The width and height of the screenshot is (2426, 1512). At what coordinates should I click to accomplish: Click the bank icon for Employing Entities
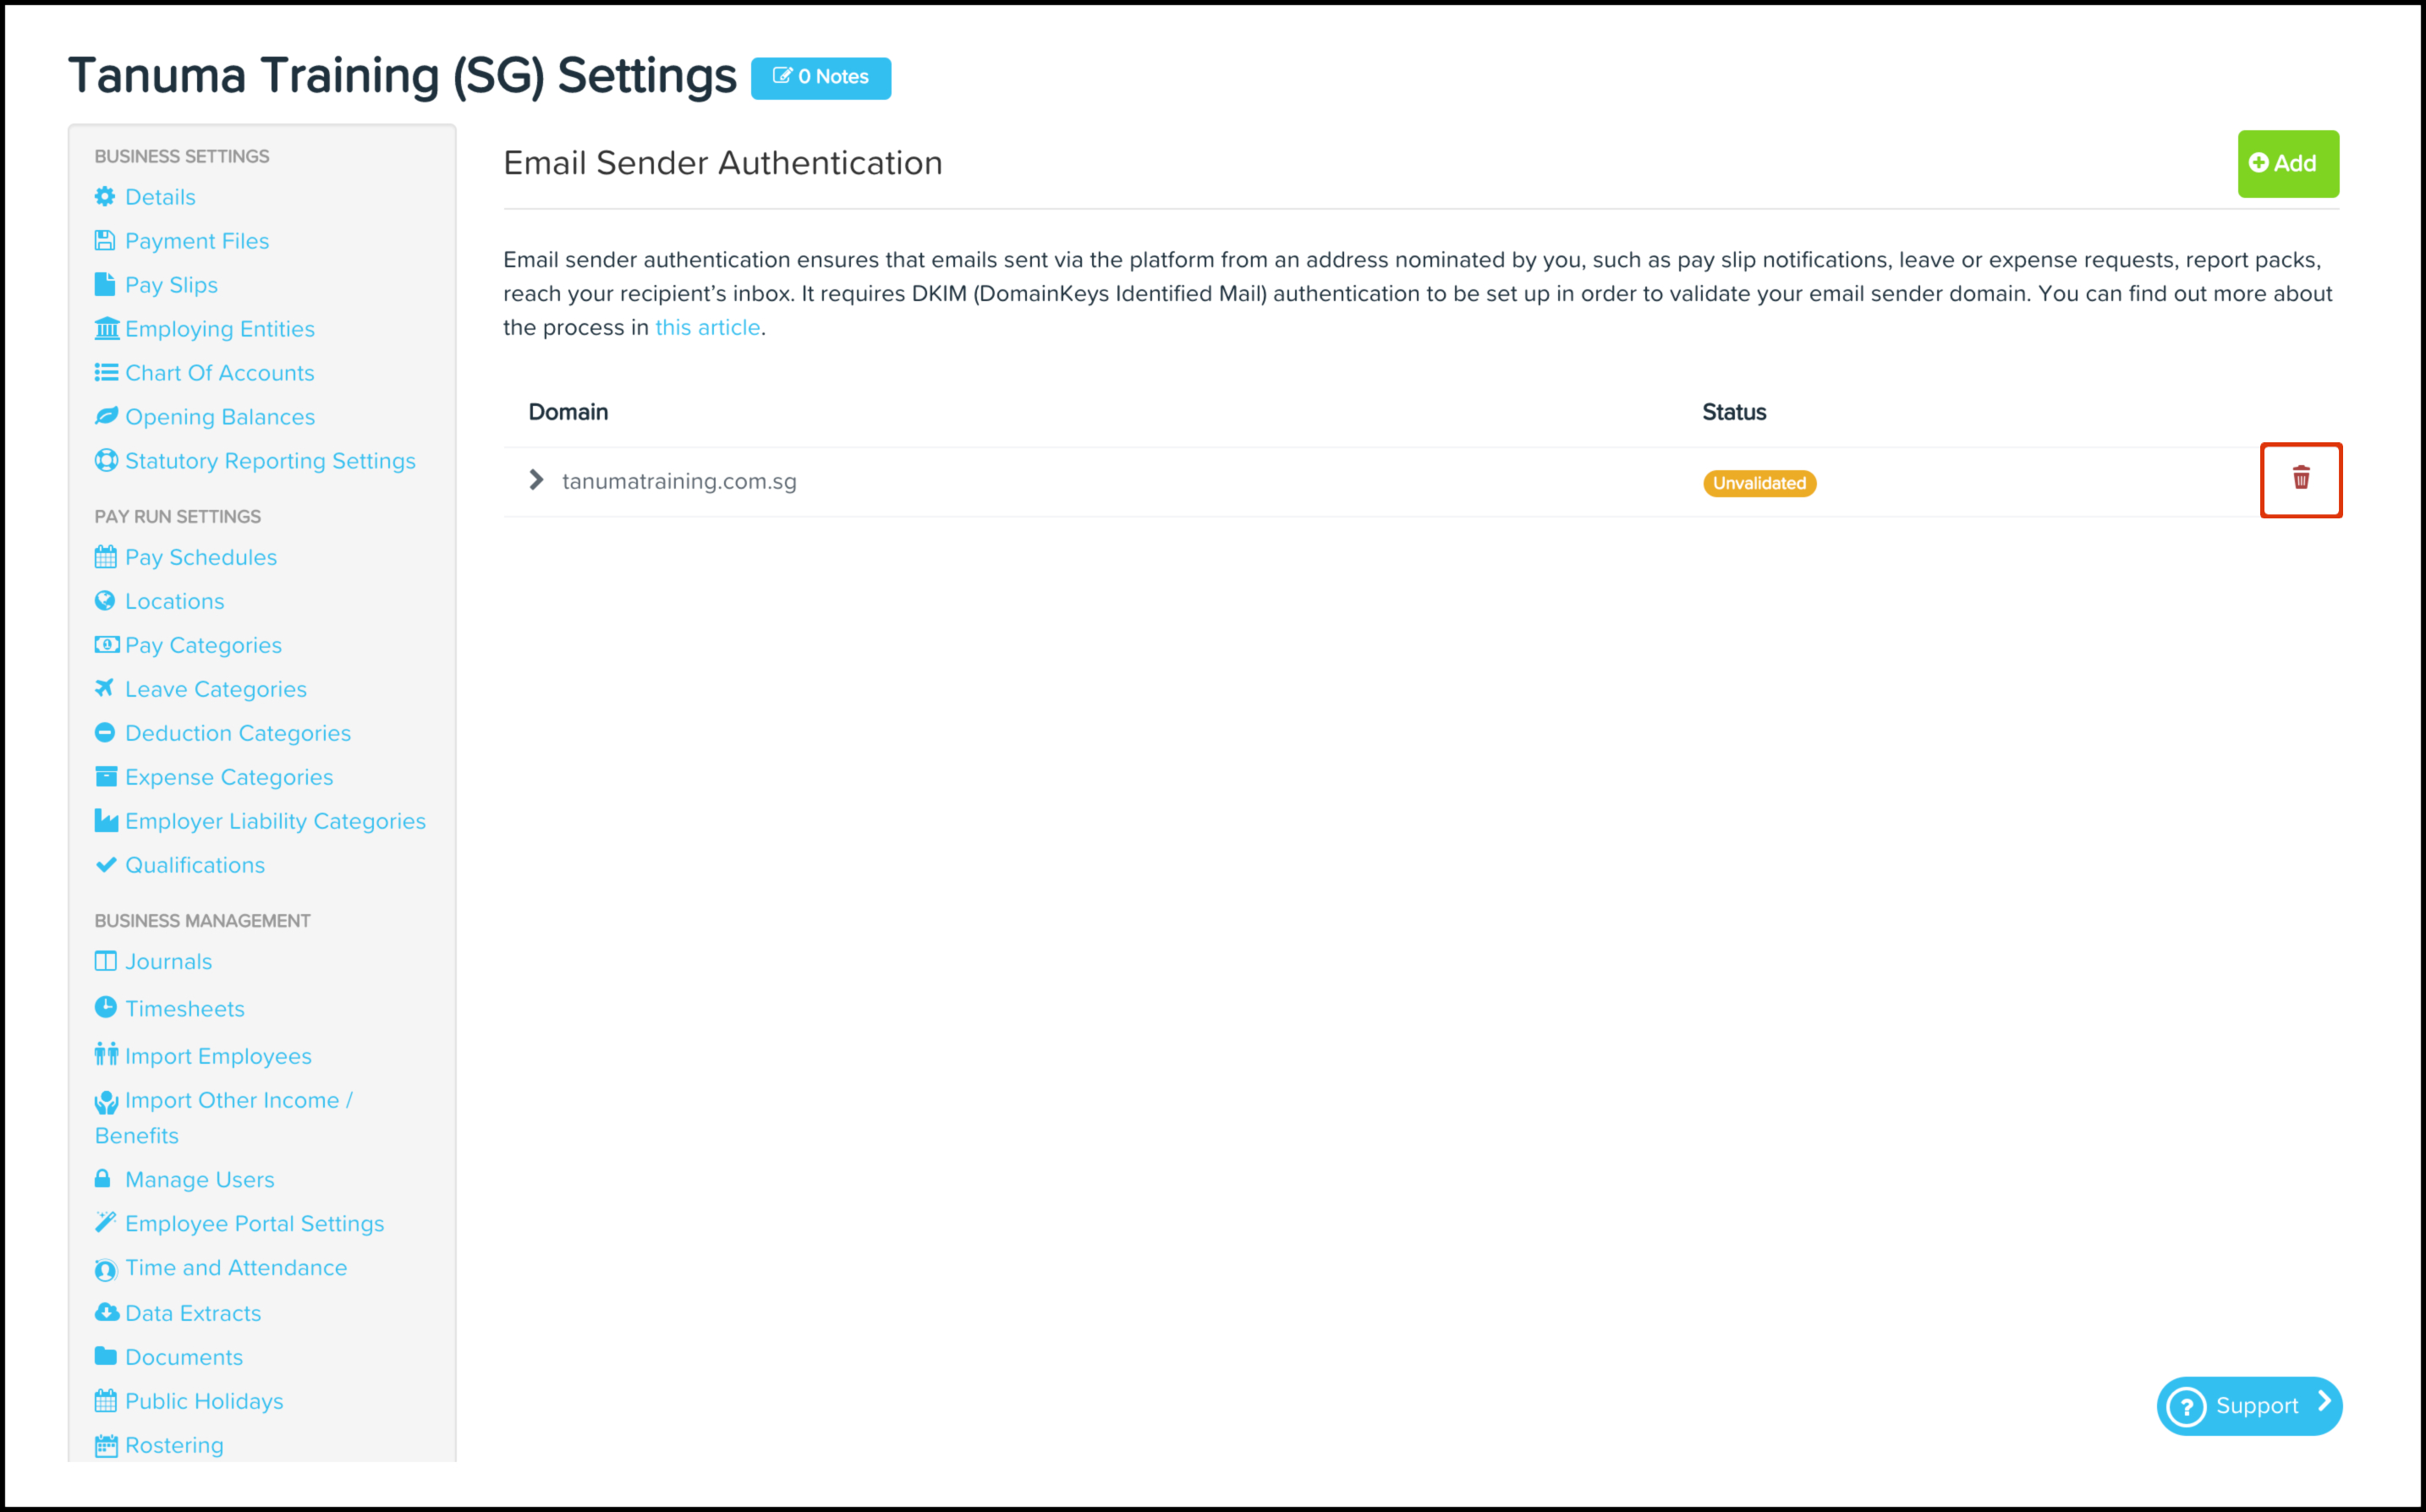click(x=106, y=328)
